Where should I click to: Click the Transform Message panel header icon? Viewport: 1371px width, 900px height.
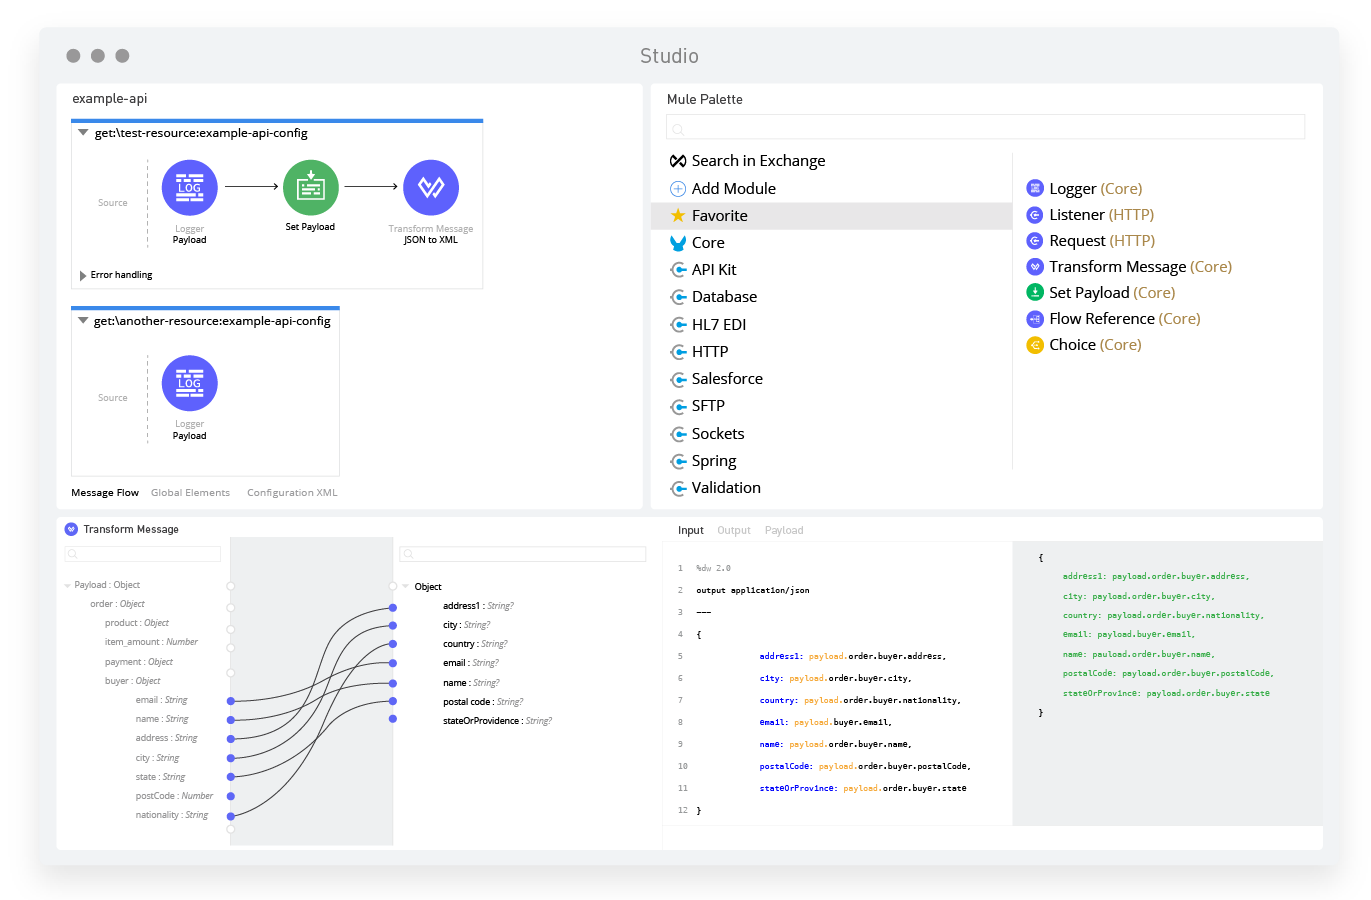(71, 529)
